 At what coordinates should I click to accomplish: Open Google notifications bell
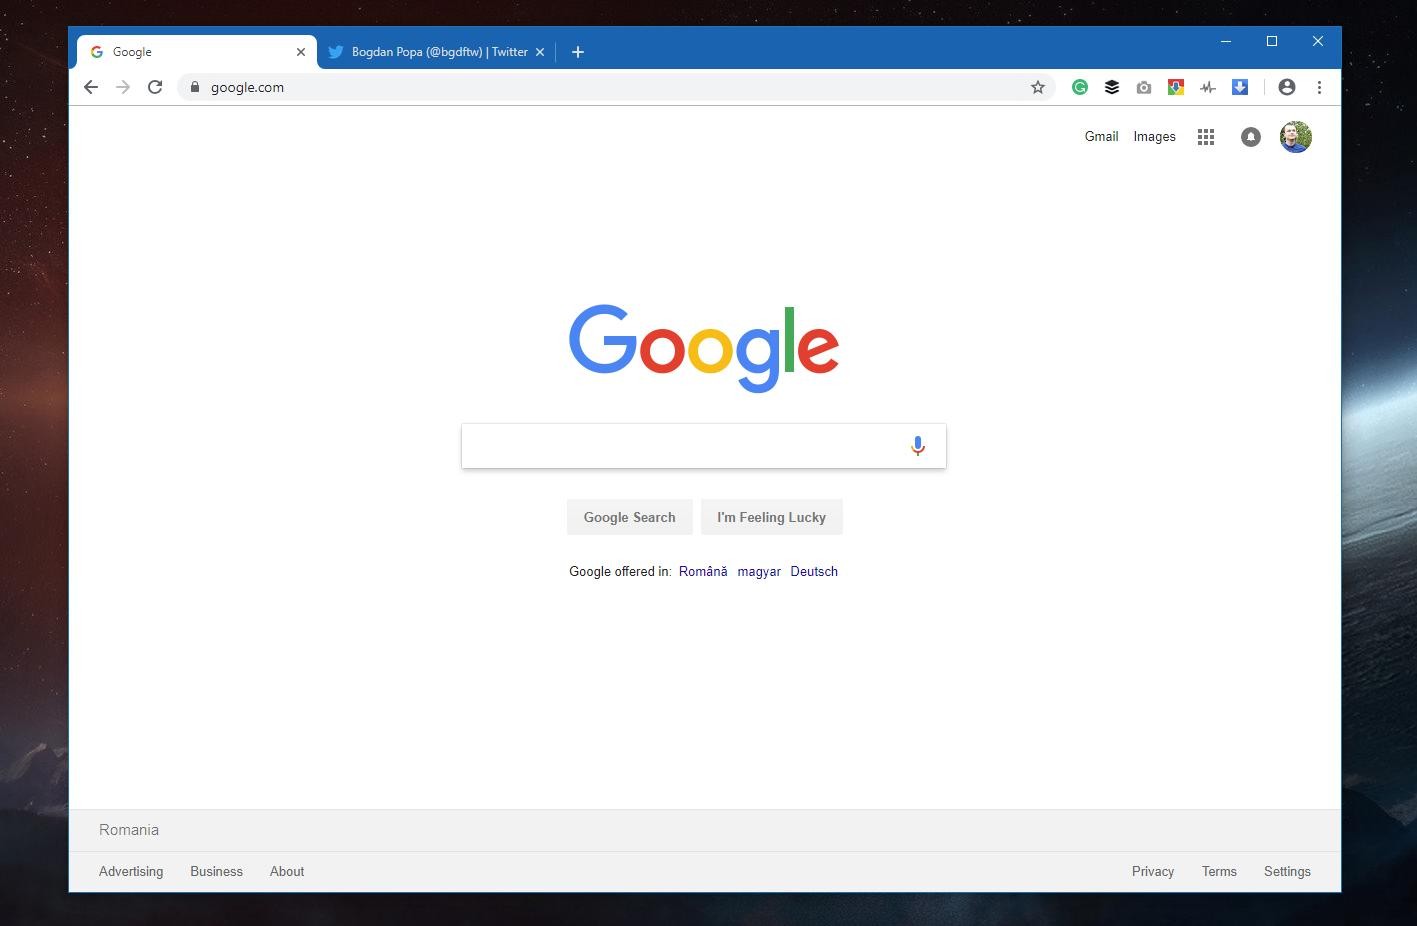1250,136
